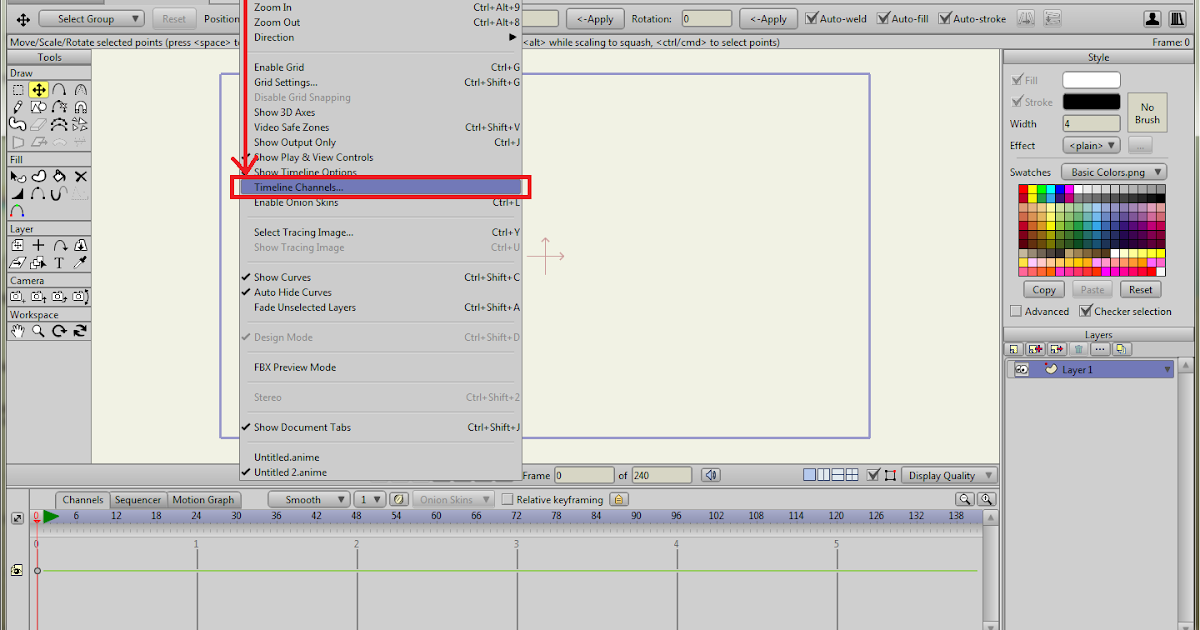This screenshot has height=630, width=1200.
Task: Check the Relative keyframing option
Action: point(507,499)
